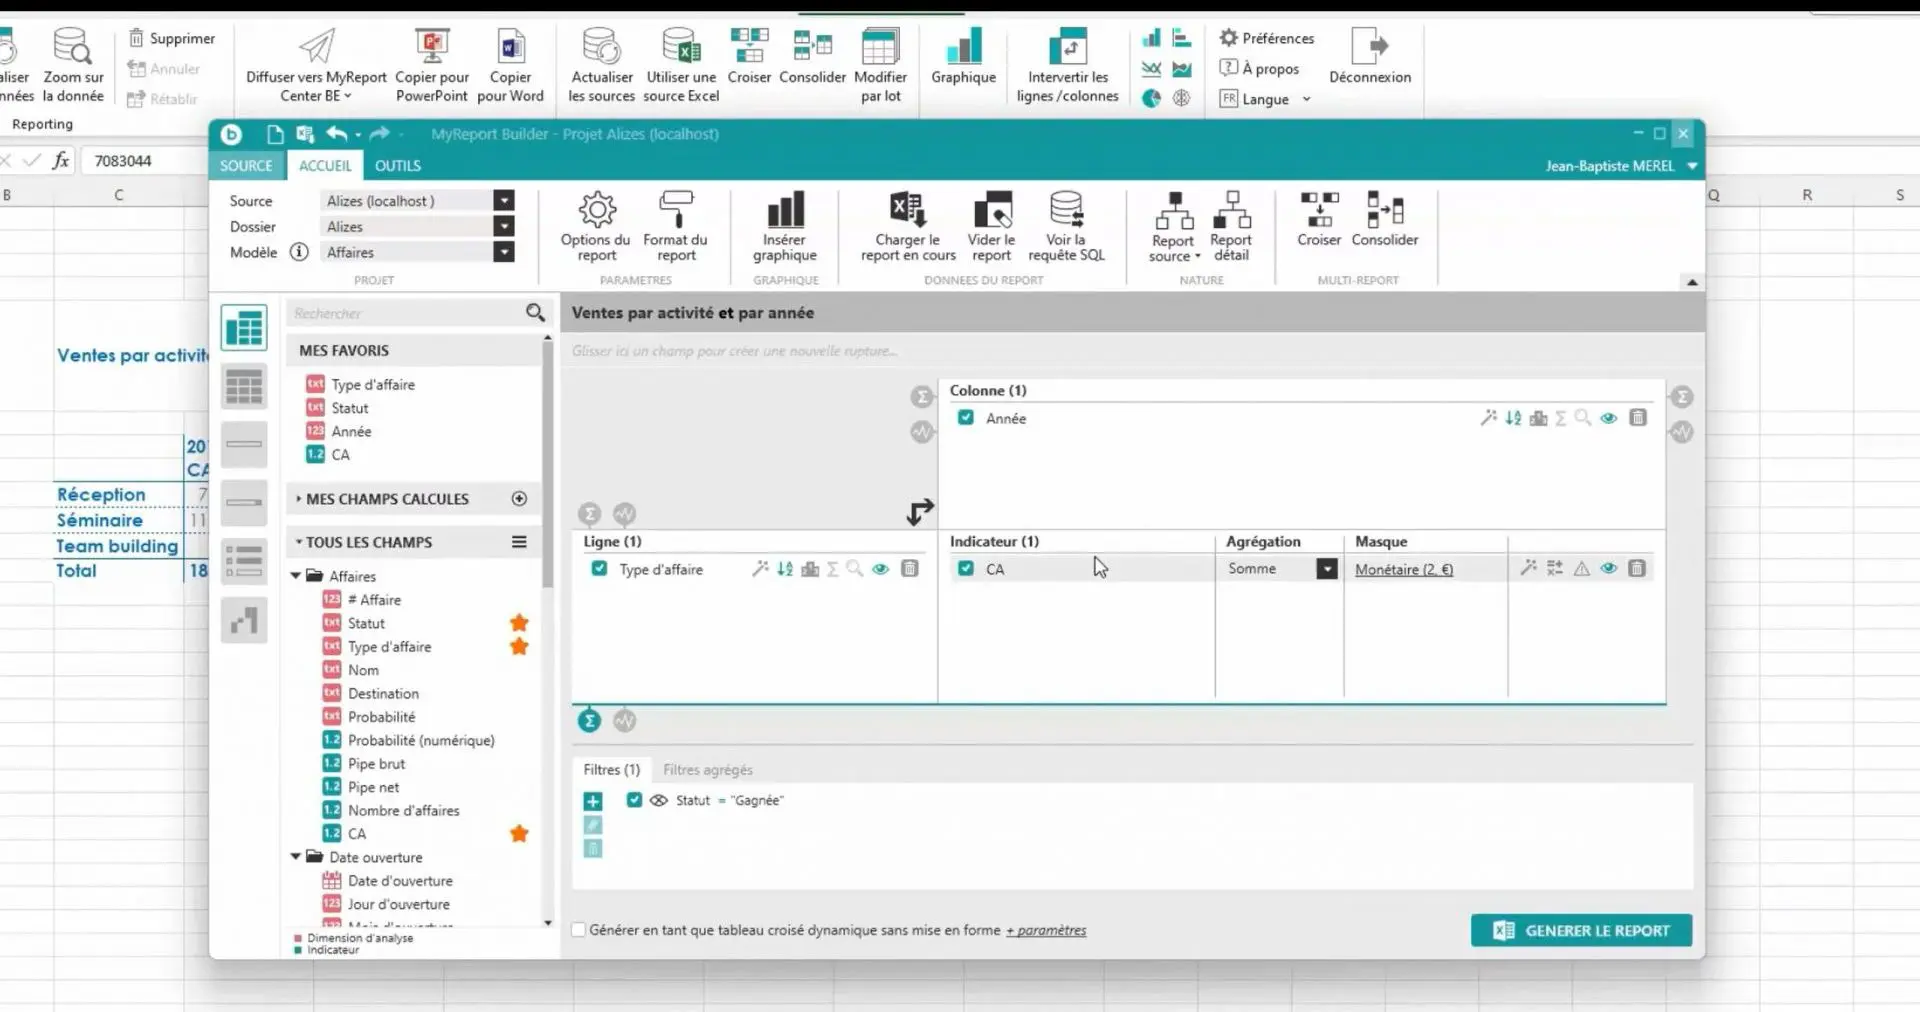Open the Modèle Affaires dropdown

[504, 253]
